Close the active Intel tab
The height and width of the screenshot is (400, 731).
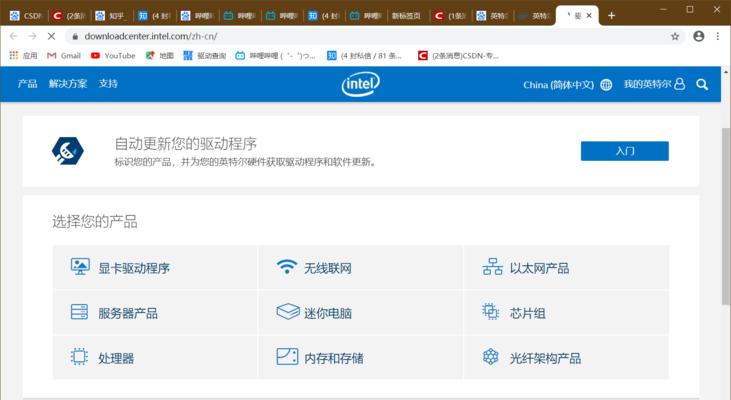(x=589, y=16)
